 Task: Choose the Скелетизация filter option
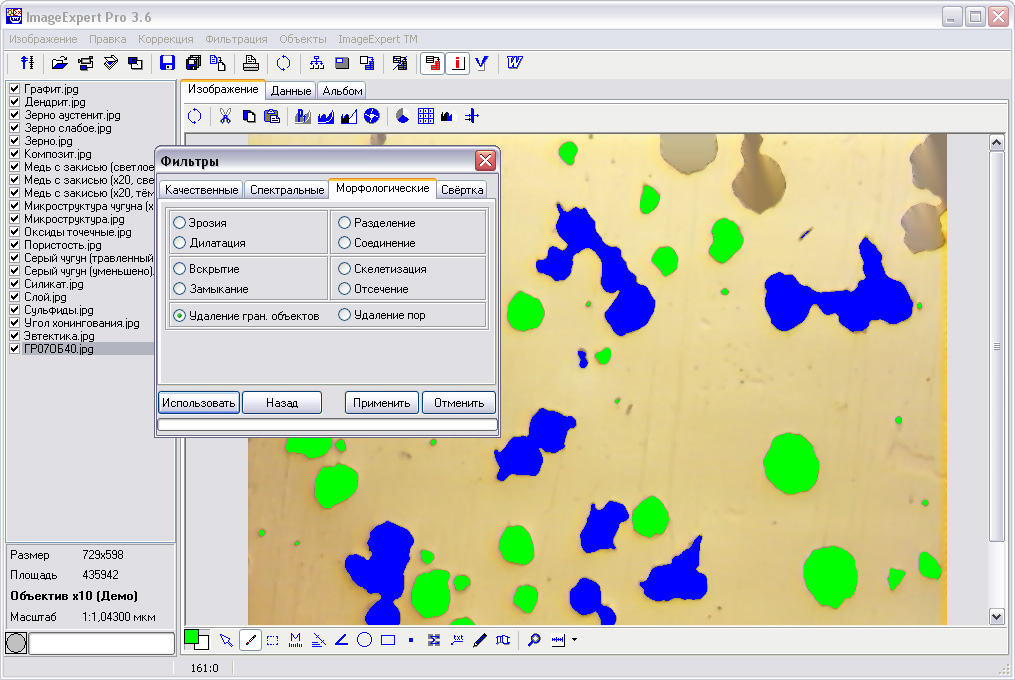point(345,269)
